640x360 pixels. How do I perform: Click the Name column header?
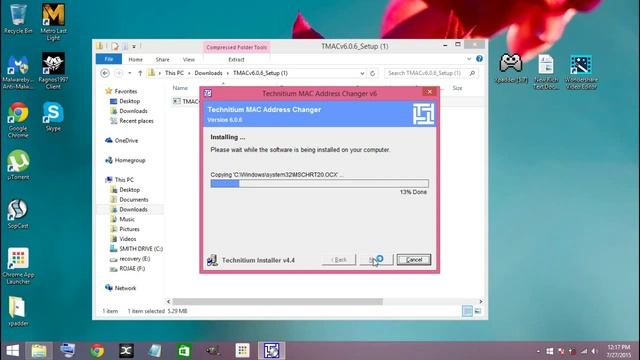tap(180, 88)
